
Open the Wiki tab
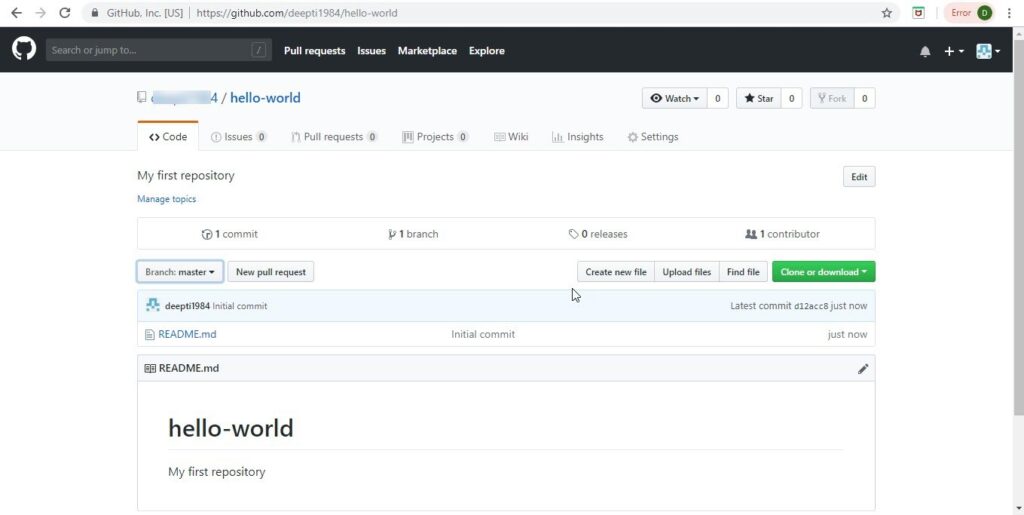coord(511,136)
